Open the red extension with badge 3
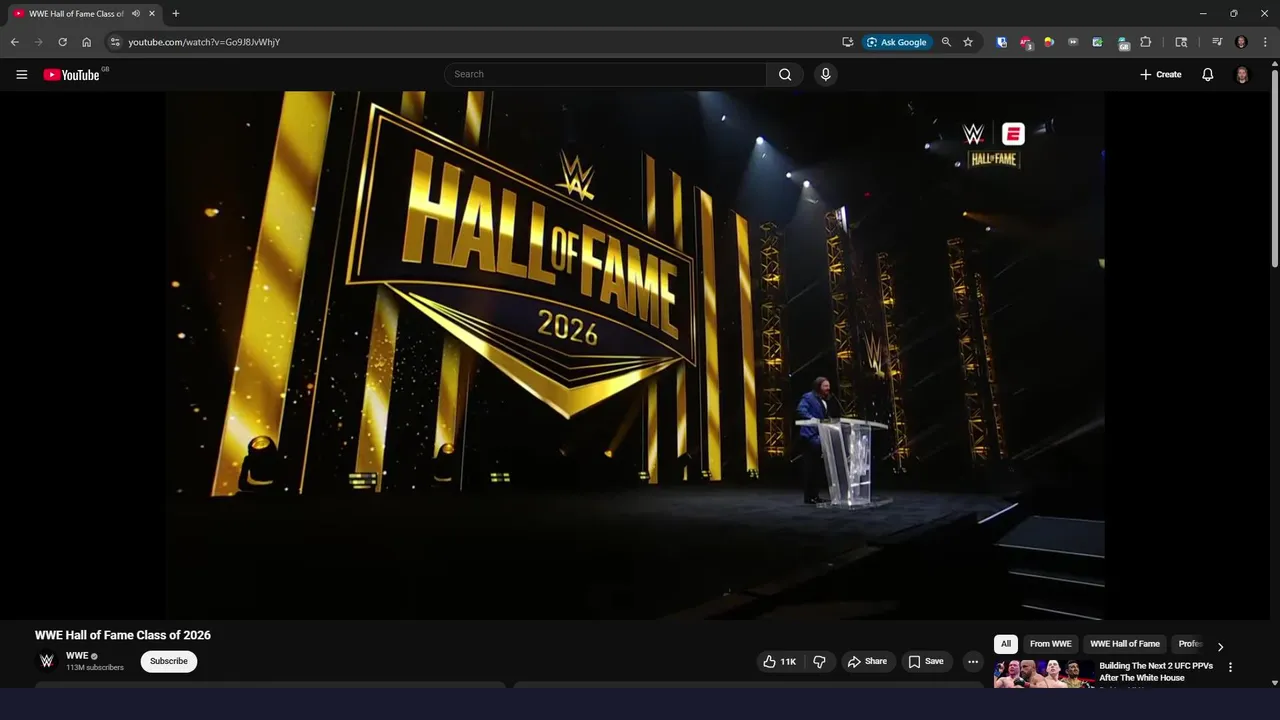1280x720 pixels. [x=1026, y=42]
